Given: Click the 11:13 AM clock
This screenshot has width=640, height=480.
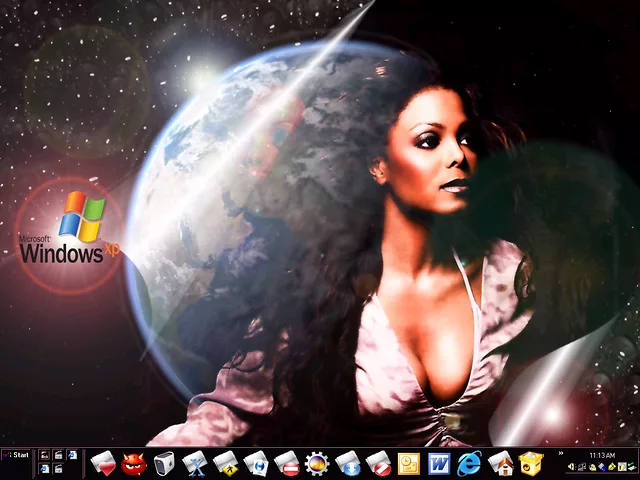Looking at the screenshot, I should (x=602, y=456).
